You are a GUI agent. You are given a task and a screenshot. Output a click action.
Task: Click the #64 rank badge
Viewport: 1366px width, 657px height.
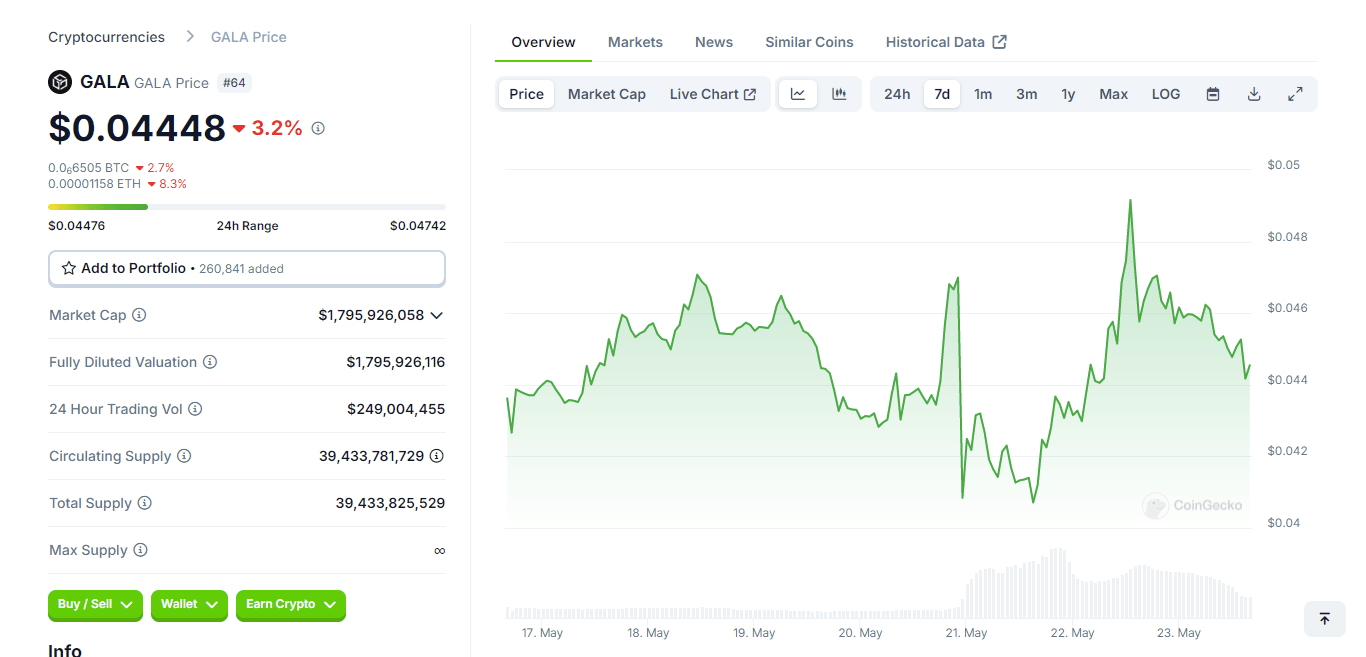pos(233,82)
